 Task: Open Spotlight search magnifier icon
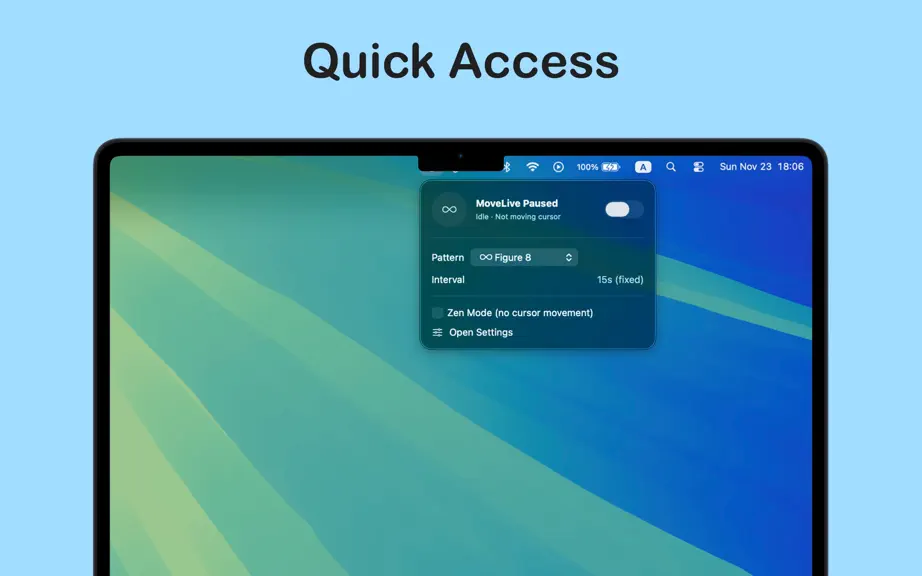tap(671, 167)
